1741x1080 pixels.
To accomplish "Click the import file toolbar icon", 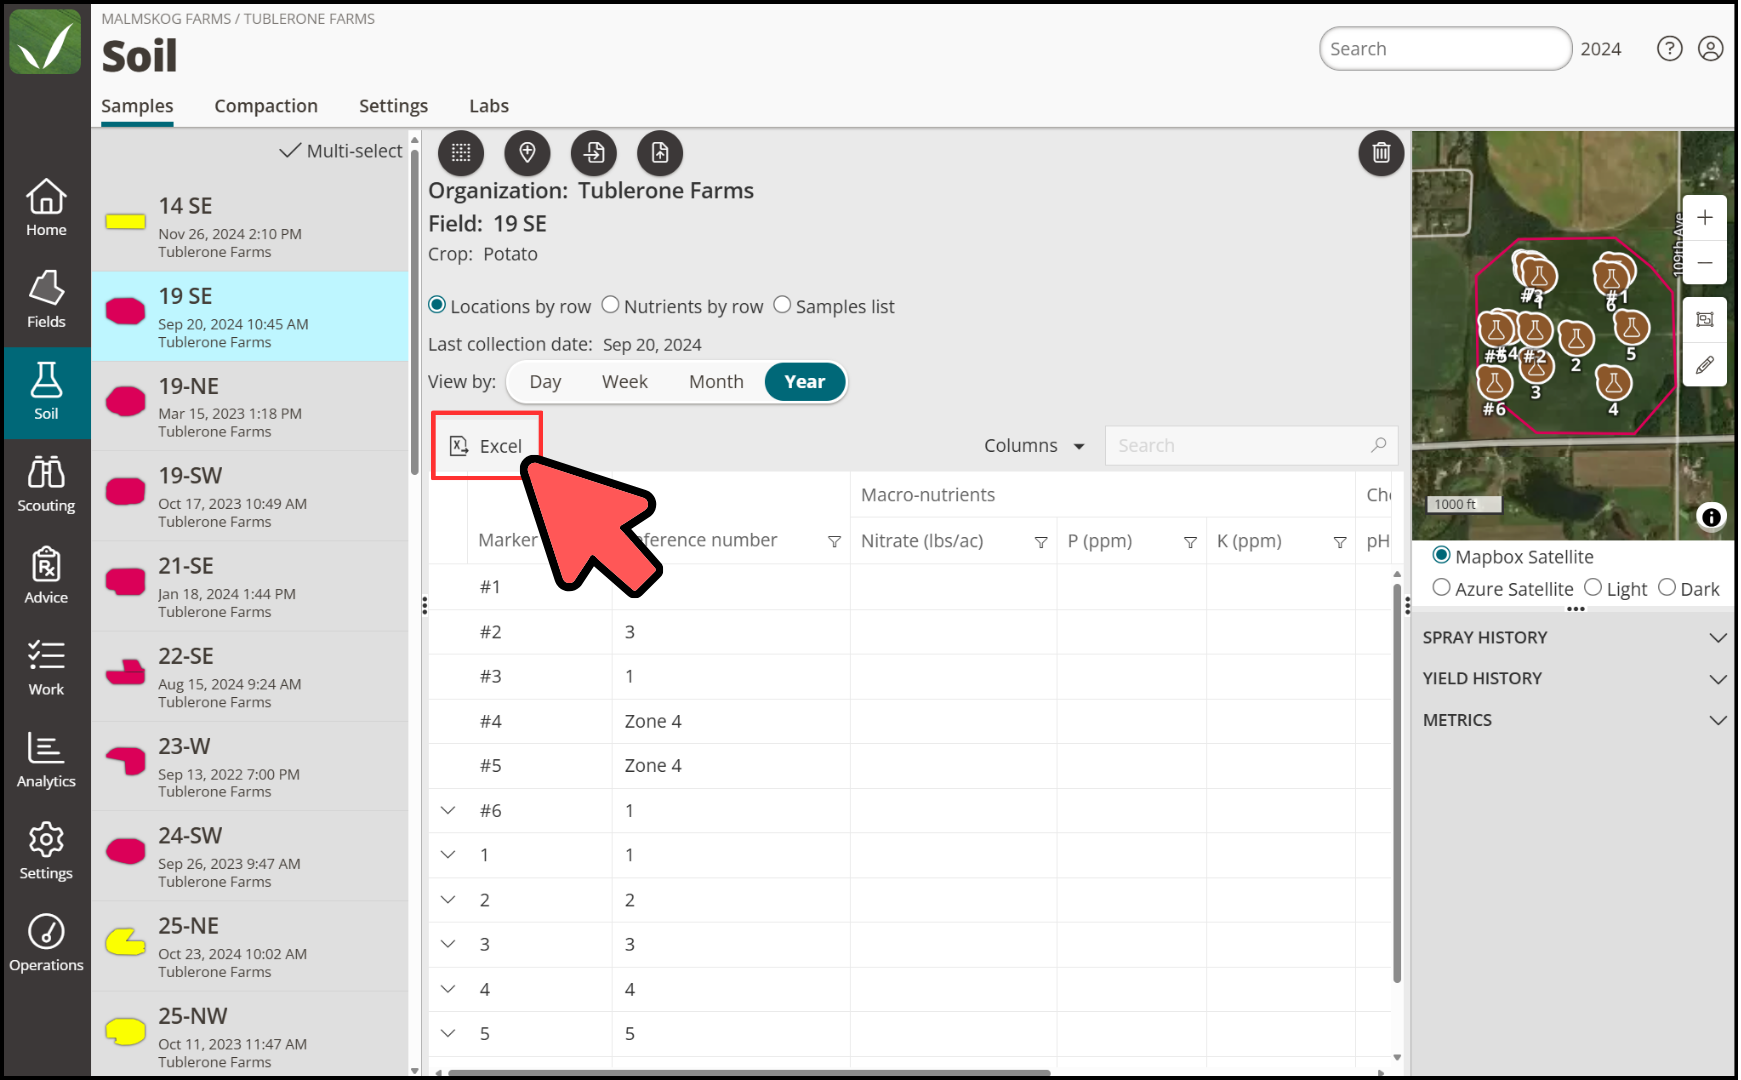I will point(594,153).
